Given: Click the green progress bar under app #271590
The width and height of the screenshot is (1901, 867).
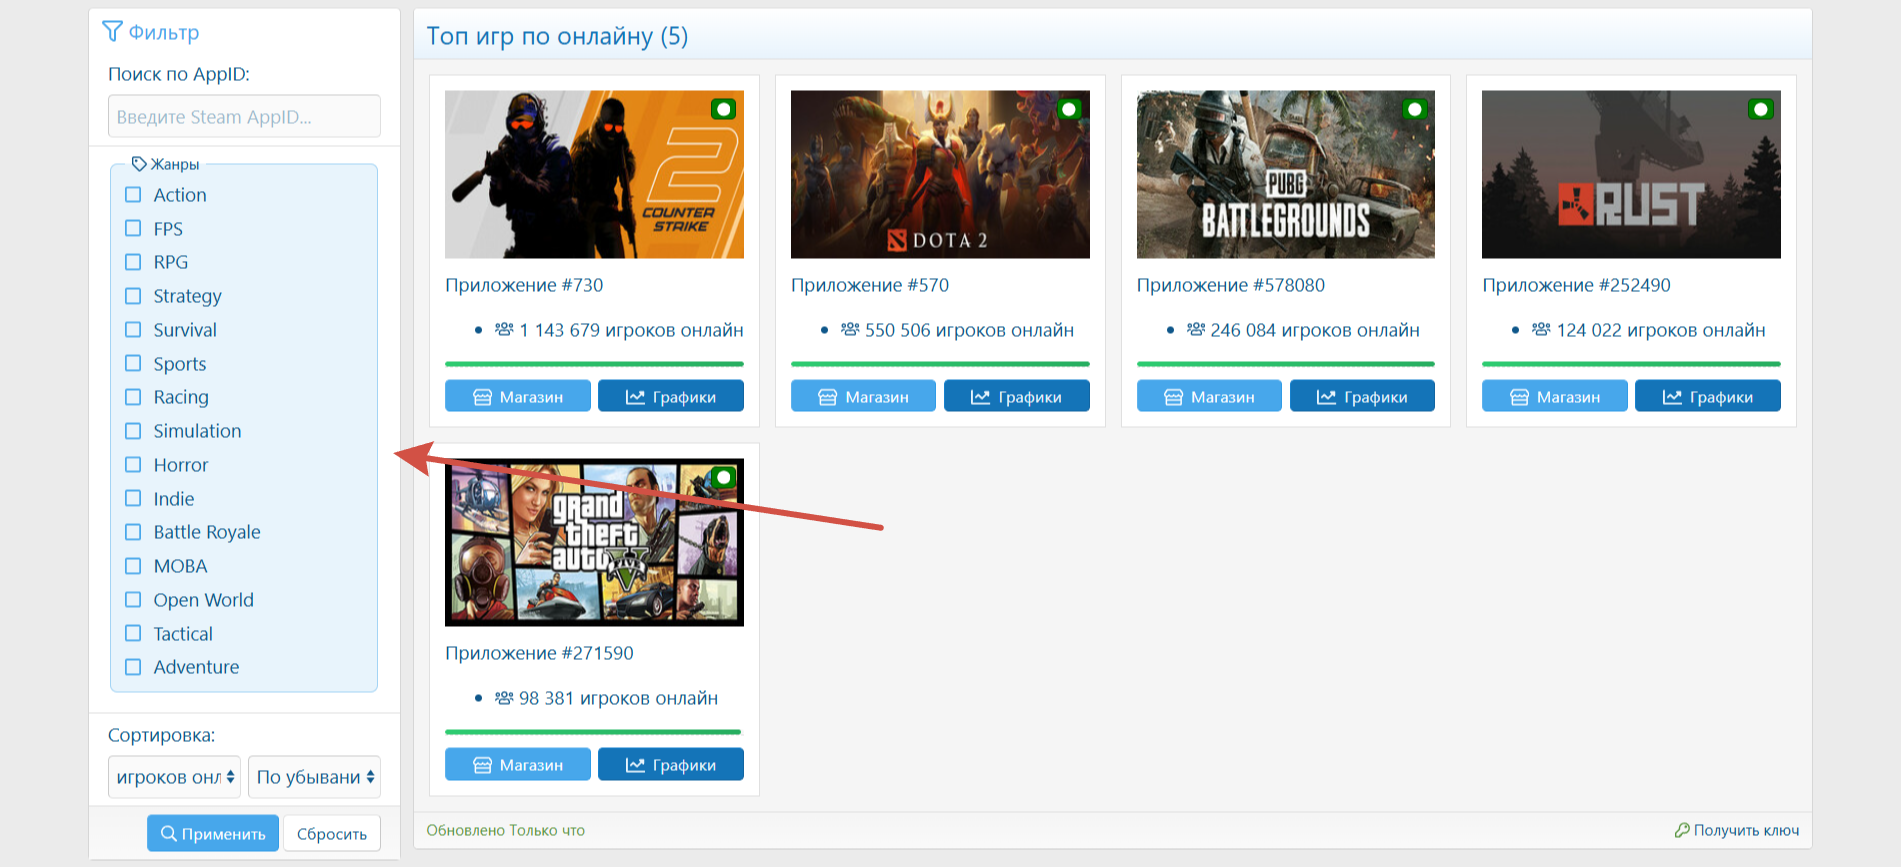Looking at the screenshot, I should tap(594, 732).
